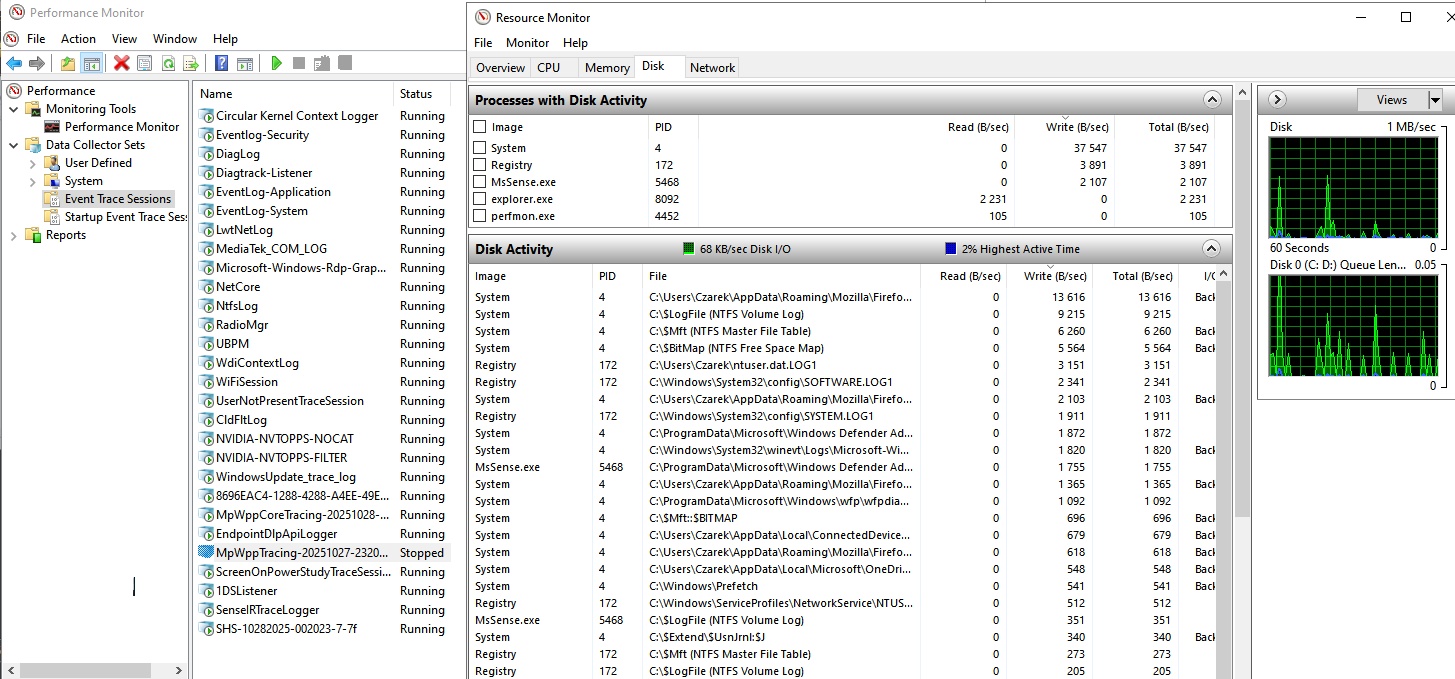
Task: Collapse the Disk Activity section
Action: point(1211,248)
